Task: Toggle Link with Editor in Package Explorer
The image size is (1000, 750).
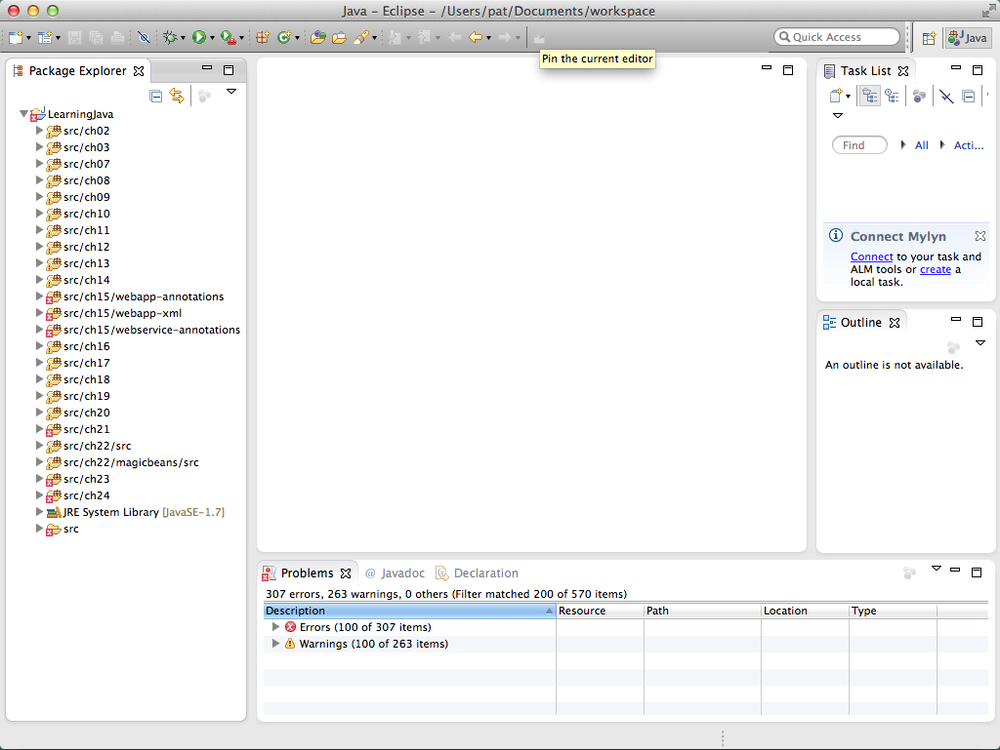Action: pyautogui.click(x=177, y=96)
